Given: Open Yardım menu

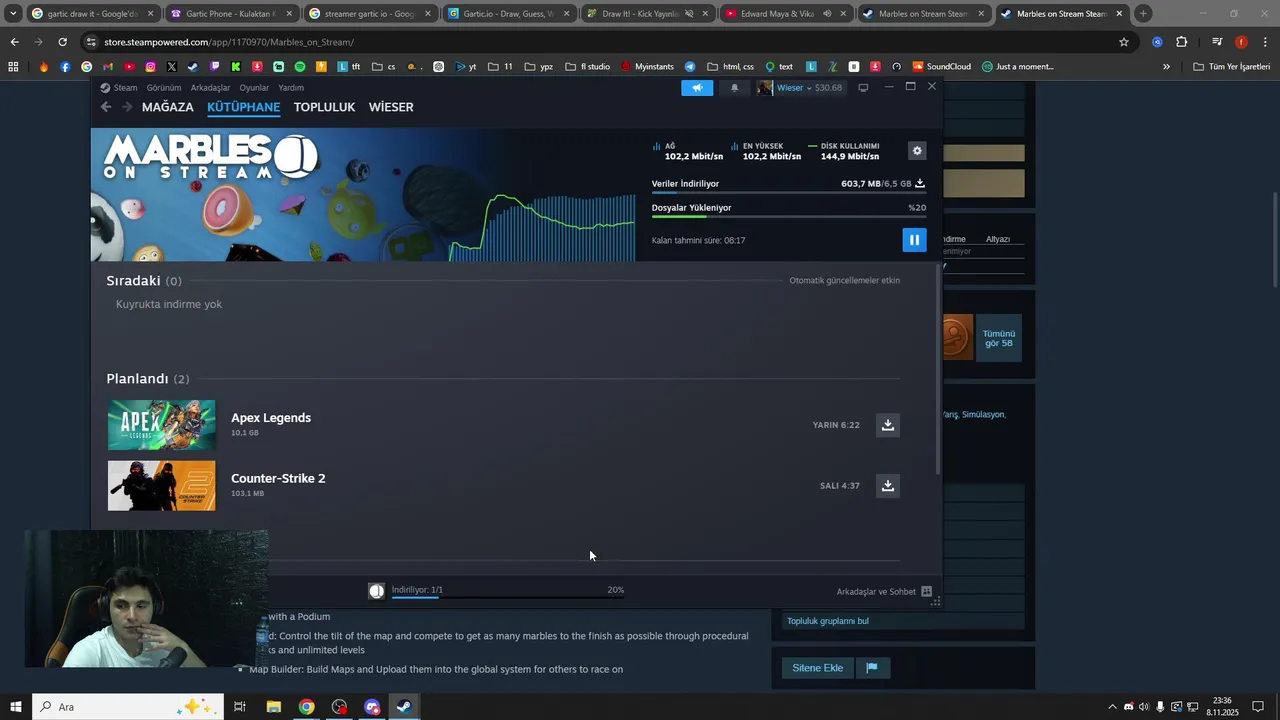Looking at the screenshot, I should click(x=291, y=88).
